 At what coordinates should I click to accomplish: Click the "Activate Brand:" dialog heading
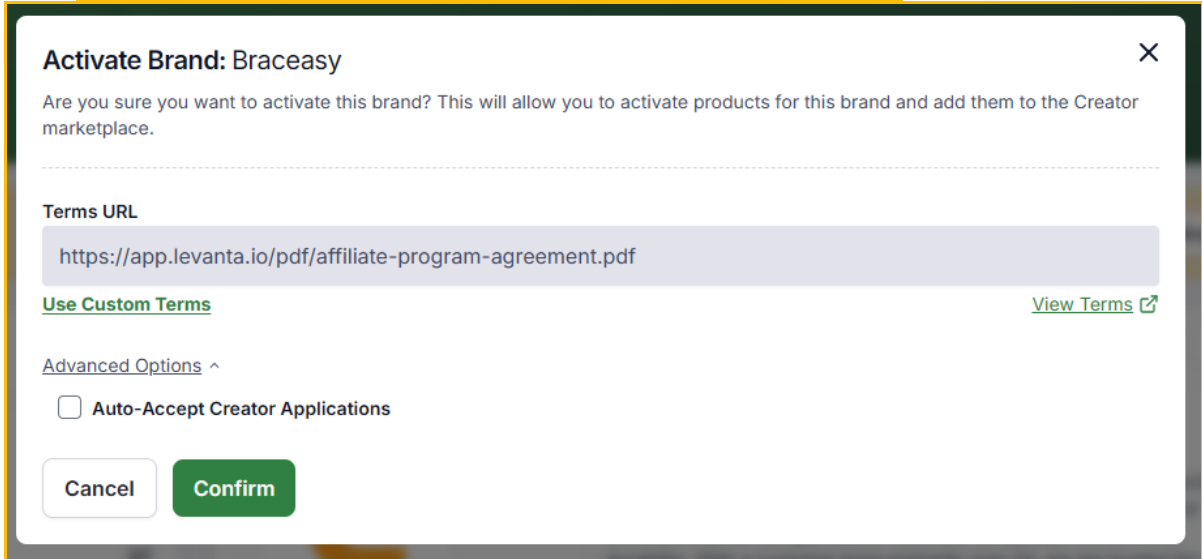[x=133, y=60]
